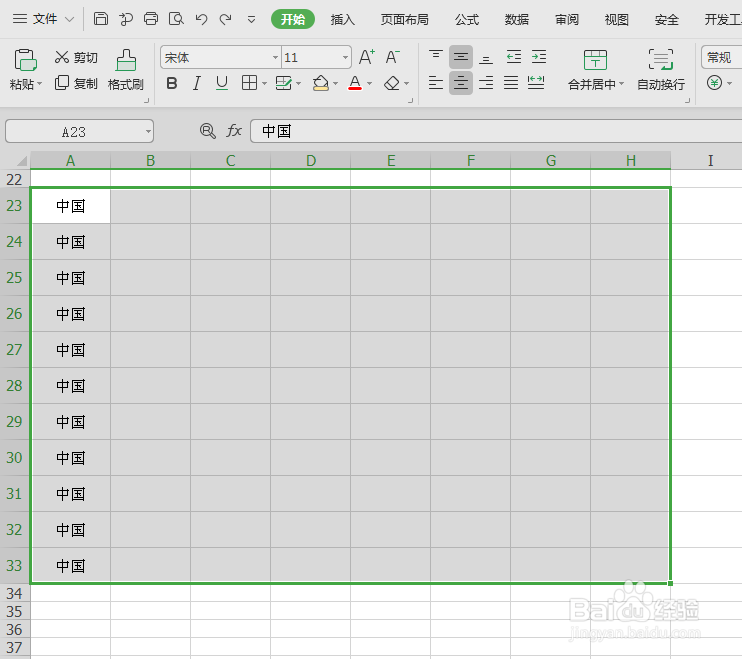Align text left
This screenshot has height=659, width=742.
click(x=436, y=83)
